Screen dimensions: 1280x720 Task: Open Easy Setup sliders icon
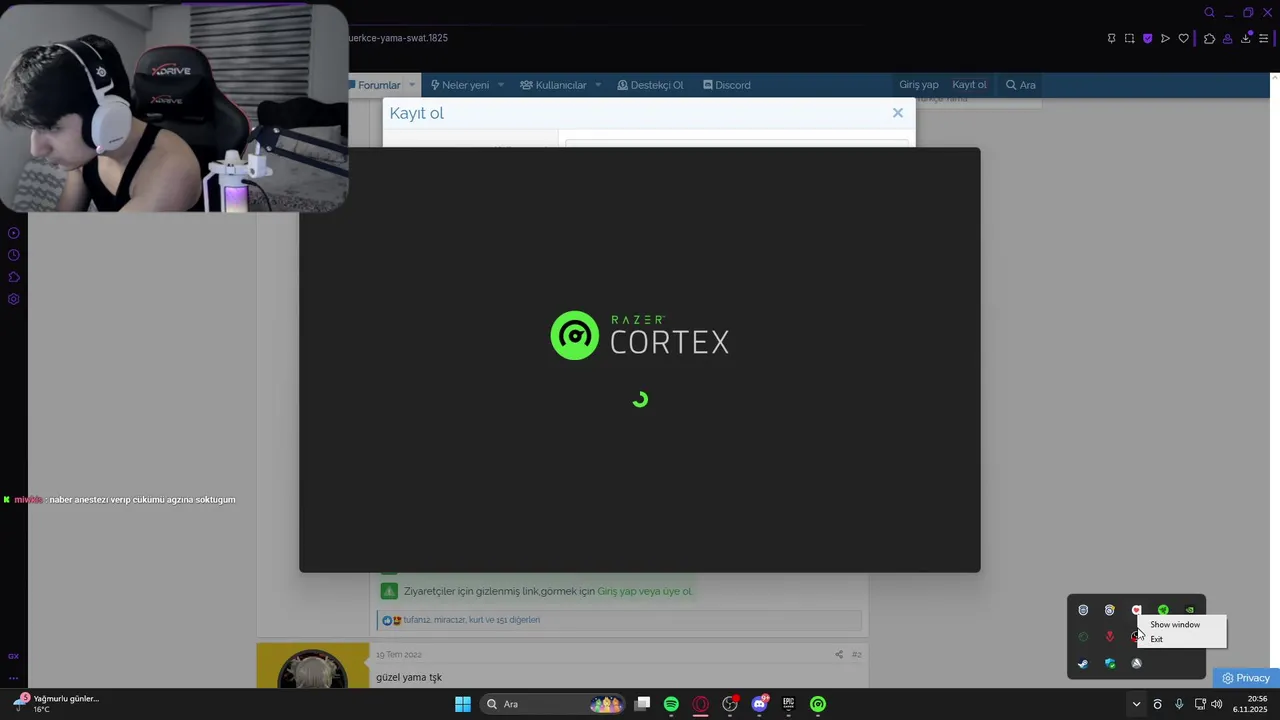(x=1264, y=38)
